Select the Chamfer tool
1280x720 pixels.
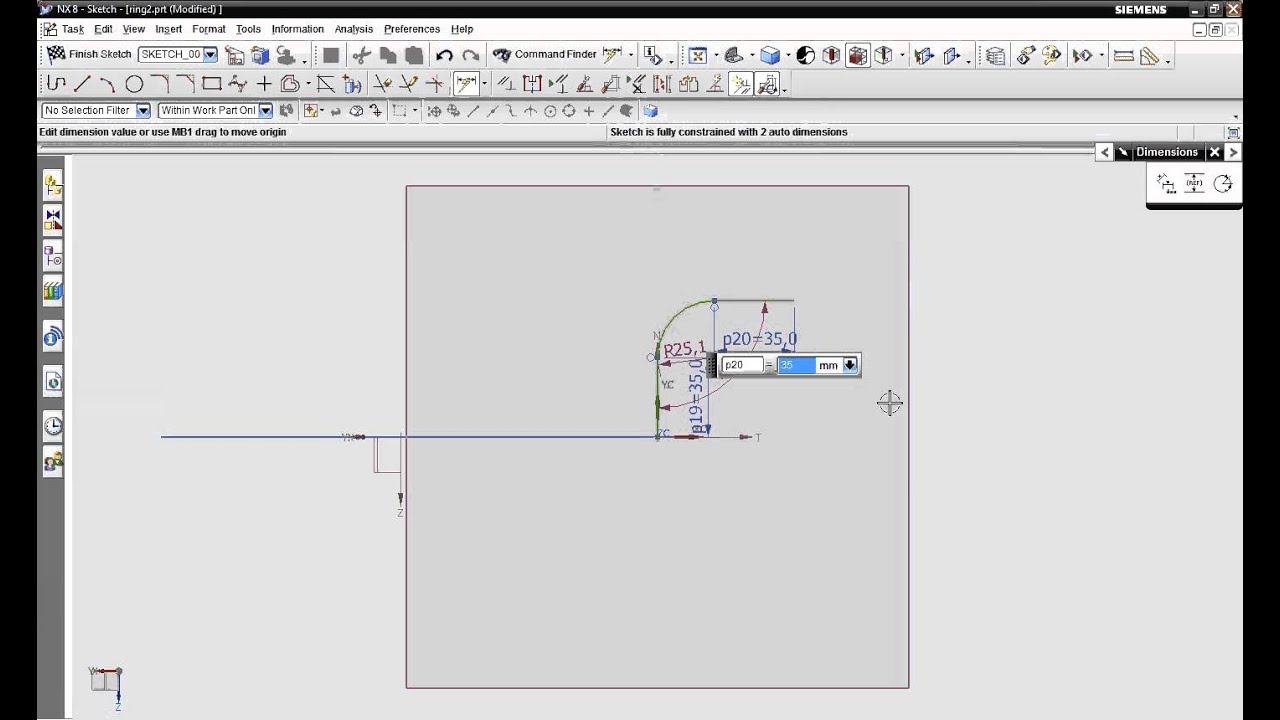(x=186, y=84)
